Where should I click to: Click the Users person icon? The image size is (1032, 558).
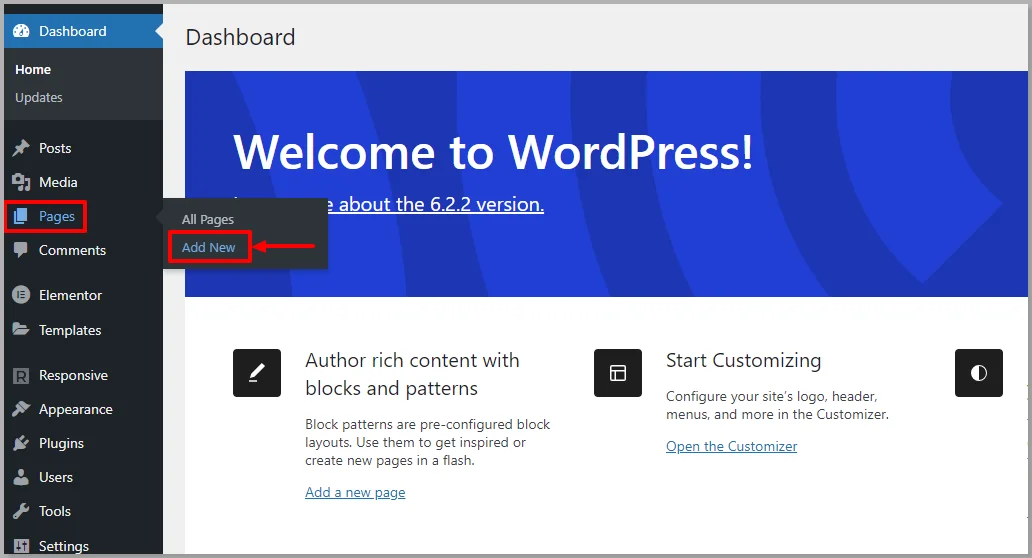pyautogui.click(x=21, y=477)
